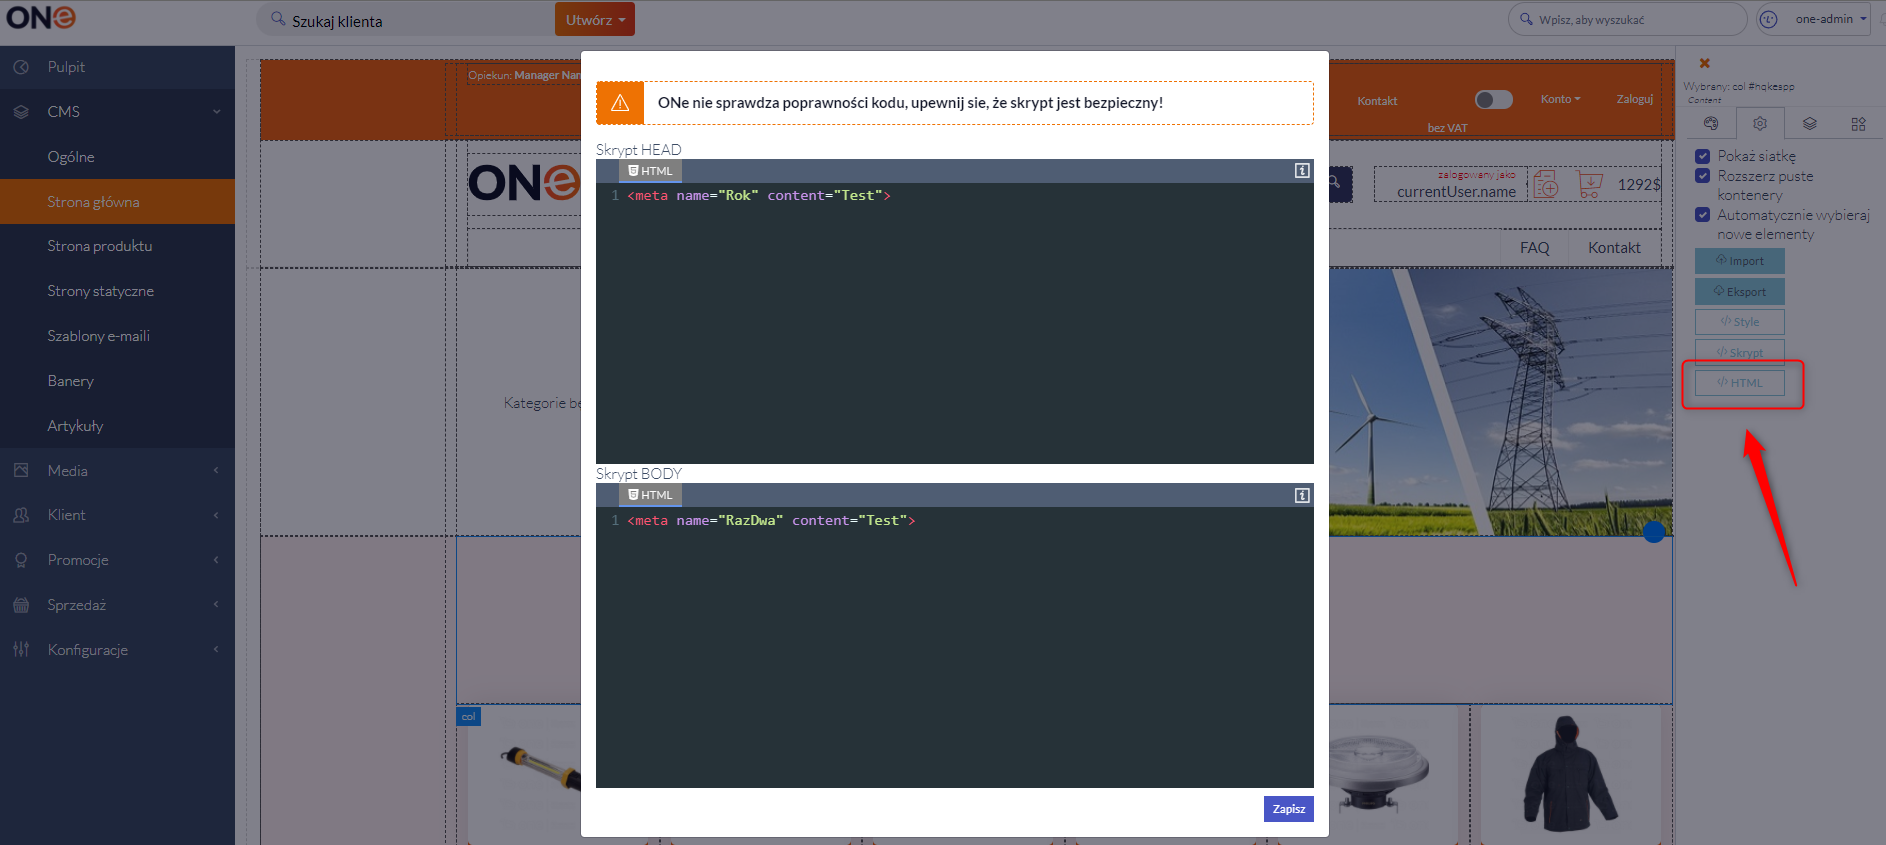Click the info icon in Skrypt HEAD editor
1886x845 pixels.
[1302, 171]
